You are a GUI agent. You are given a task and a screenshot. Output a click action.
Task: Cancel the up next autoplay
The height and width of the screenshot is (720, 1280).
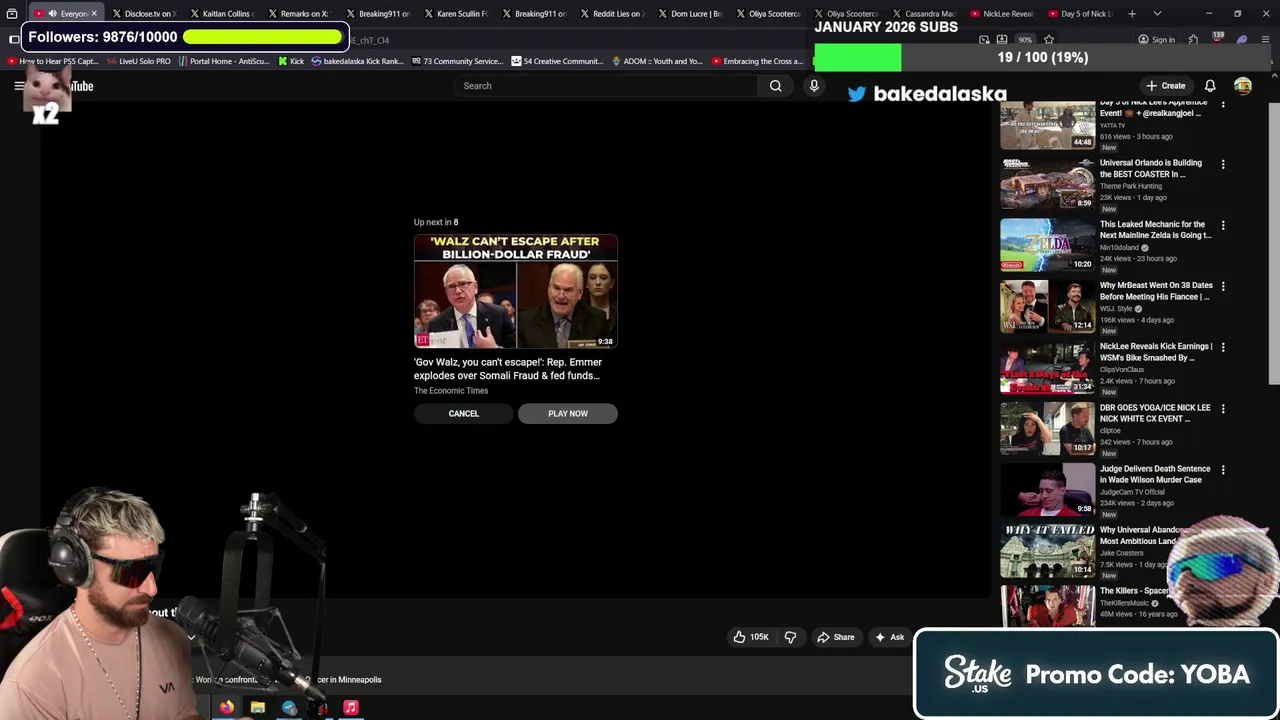tap(463, 414)
